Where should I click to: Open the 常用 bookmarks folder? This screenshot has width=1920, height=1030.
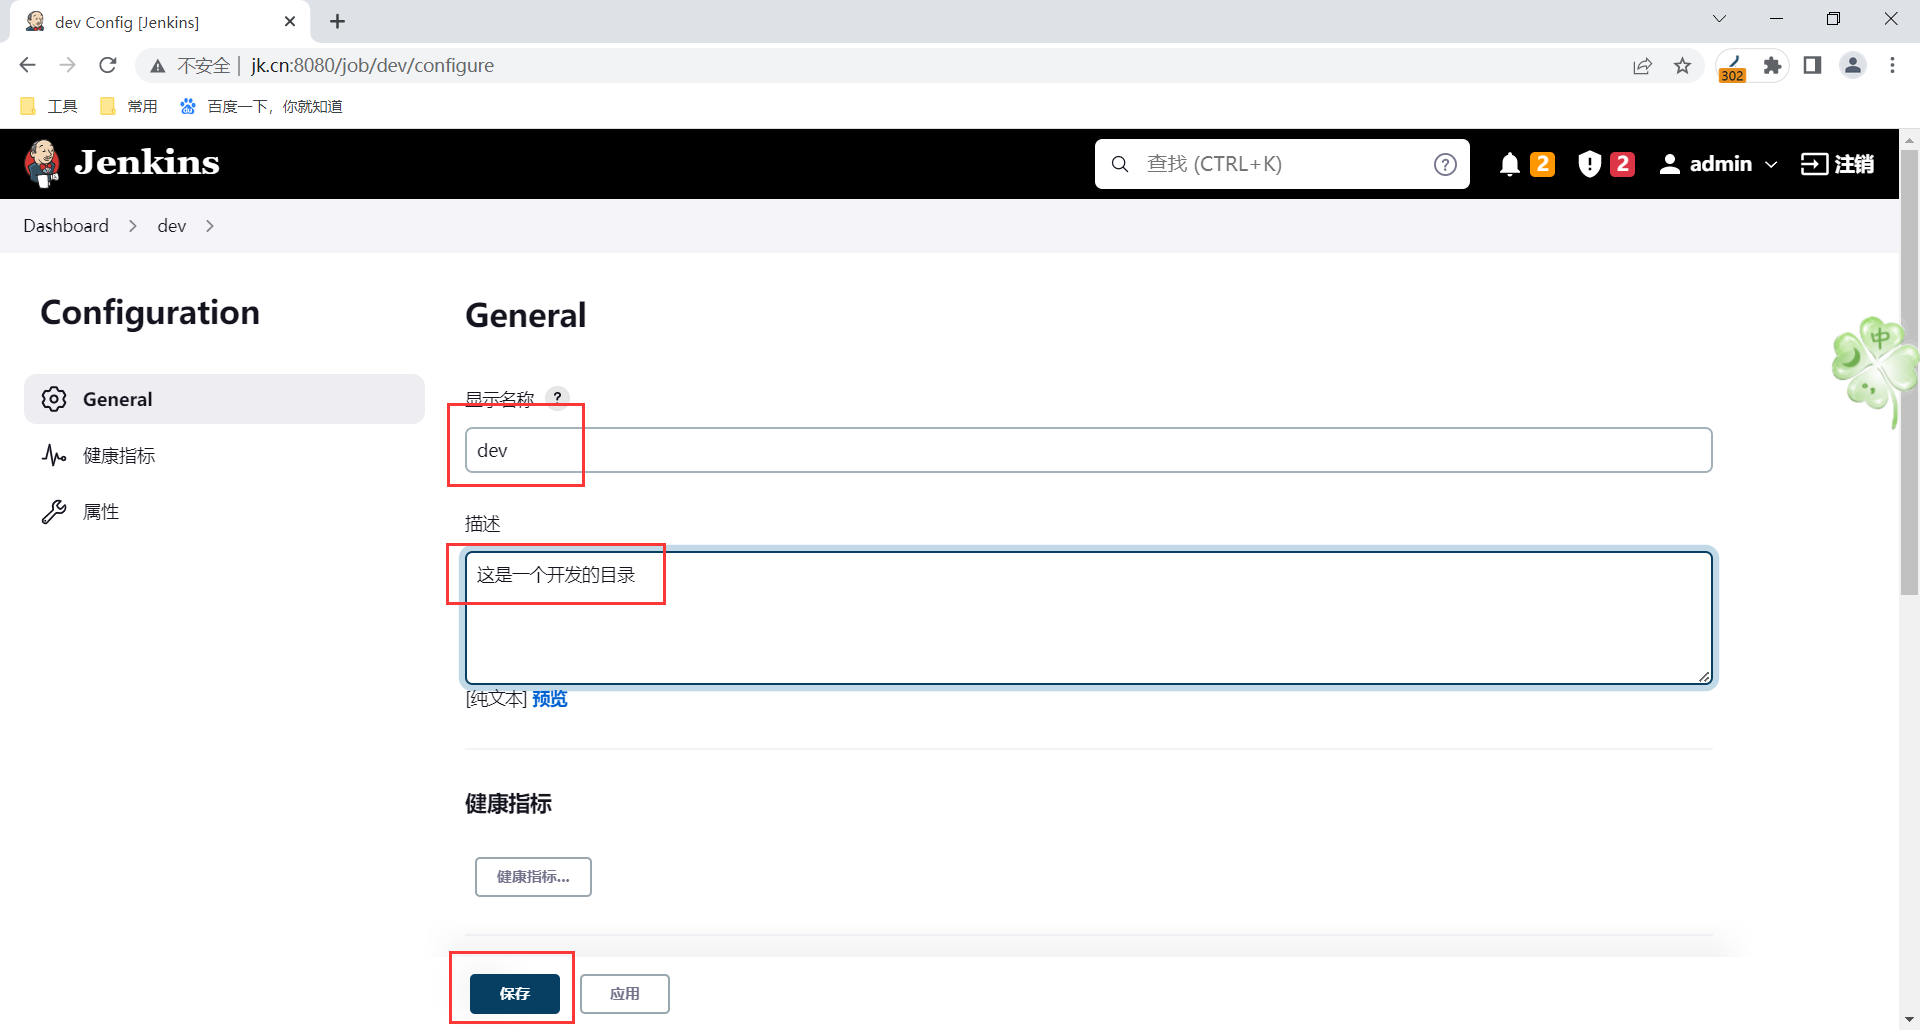tap(129, 106)
